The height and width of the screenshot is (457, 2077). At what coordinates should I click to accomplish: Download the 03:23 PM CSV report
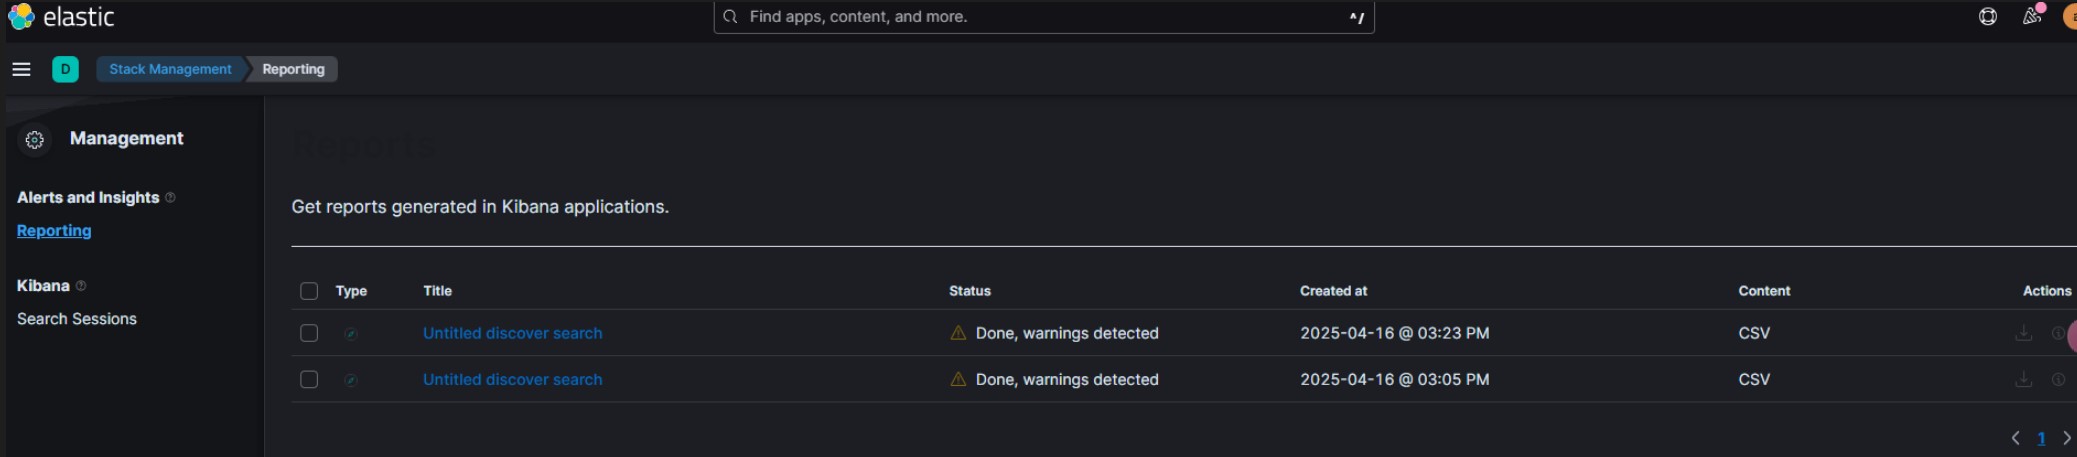click(2023, 333)
